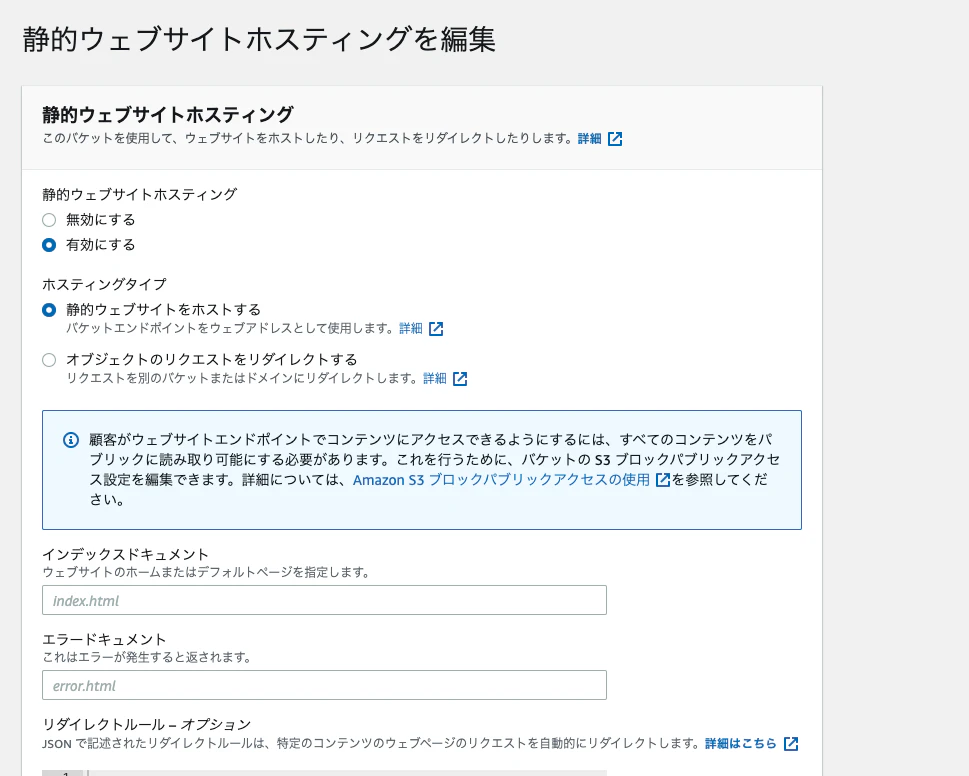Viewport: 969px width, 776px height.
Task: Click the リダイレクトルール – オプション heading
Action: click(146, 724)
